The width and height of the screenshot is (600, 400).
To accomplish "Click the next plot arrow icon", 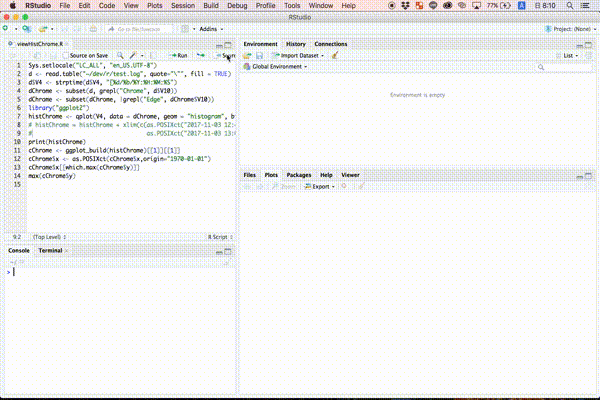I will [259, 186].
